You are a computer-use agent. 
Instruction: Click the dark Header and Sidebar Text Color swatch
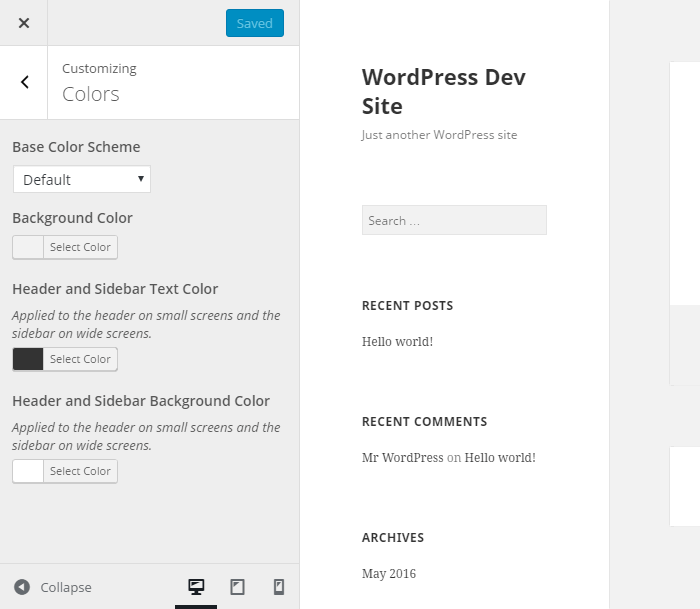(x=28, y=359)
